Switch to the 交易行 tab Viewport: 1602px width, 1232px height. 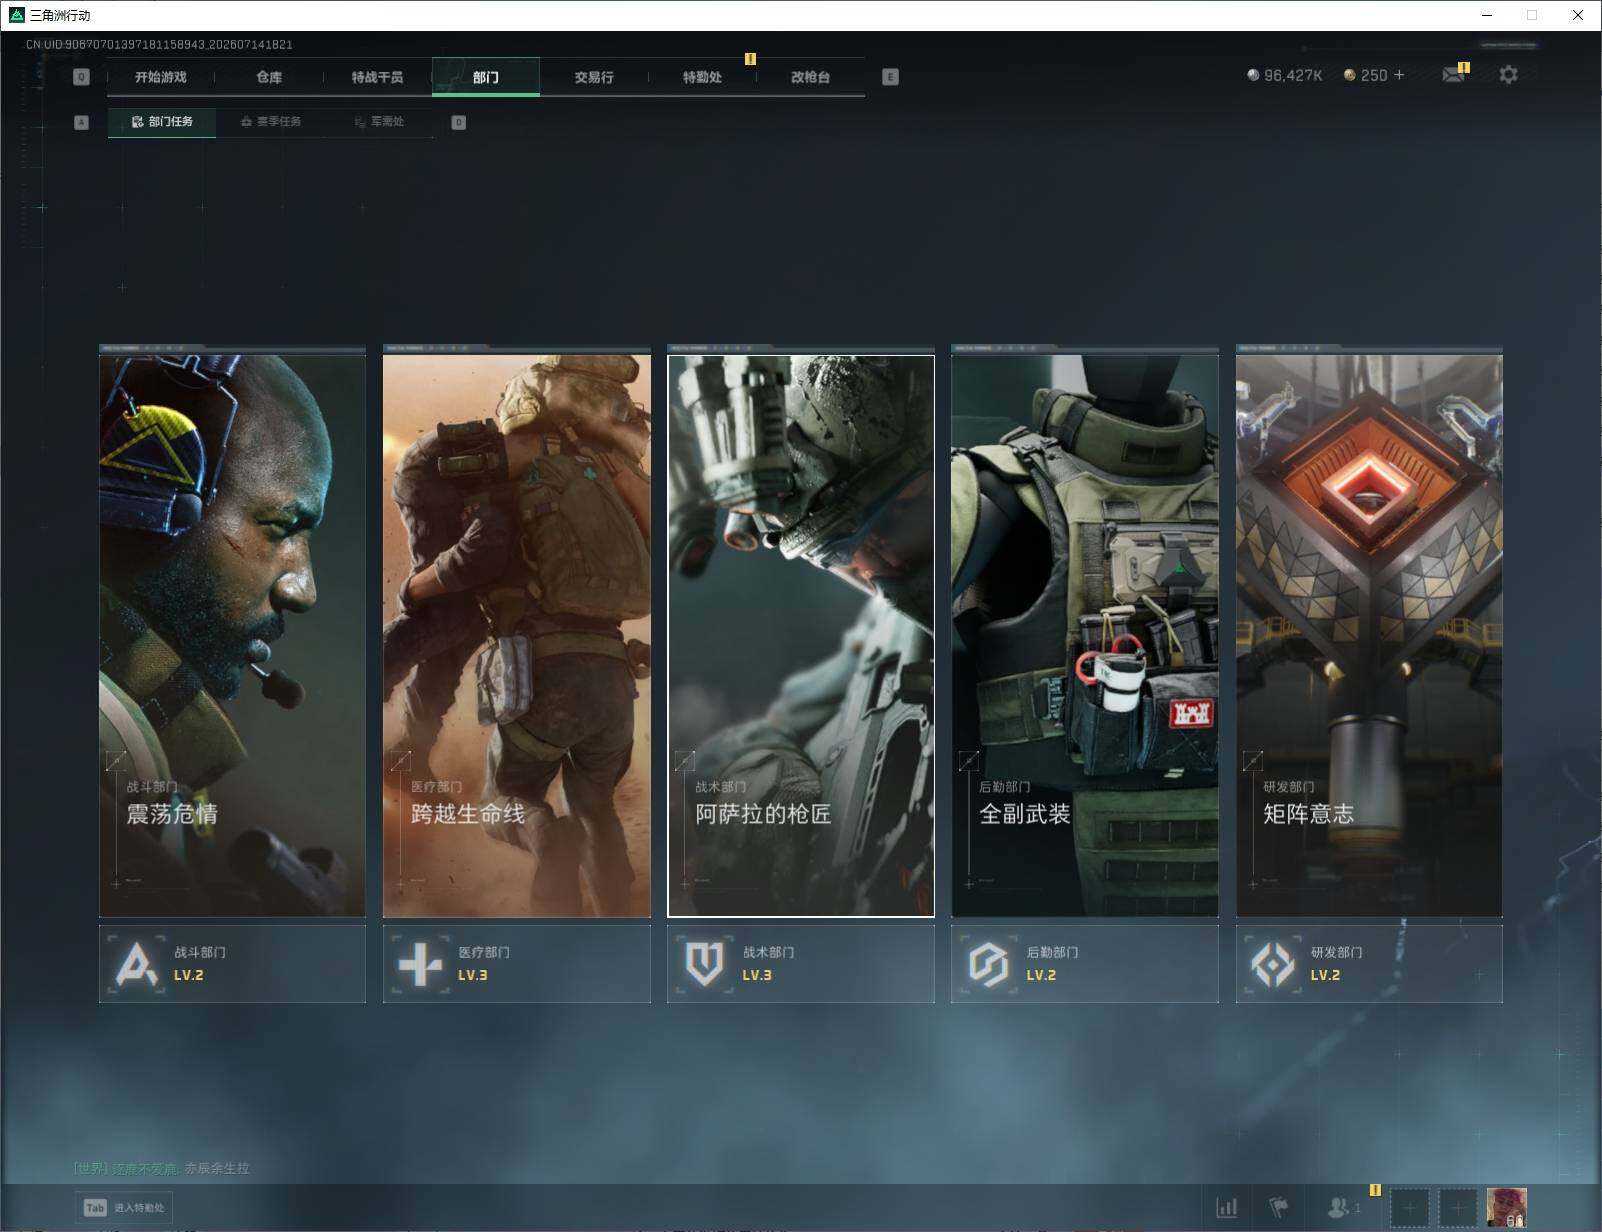pyautogui.click(x=594, y=77)
